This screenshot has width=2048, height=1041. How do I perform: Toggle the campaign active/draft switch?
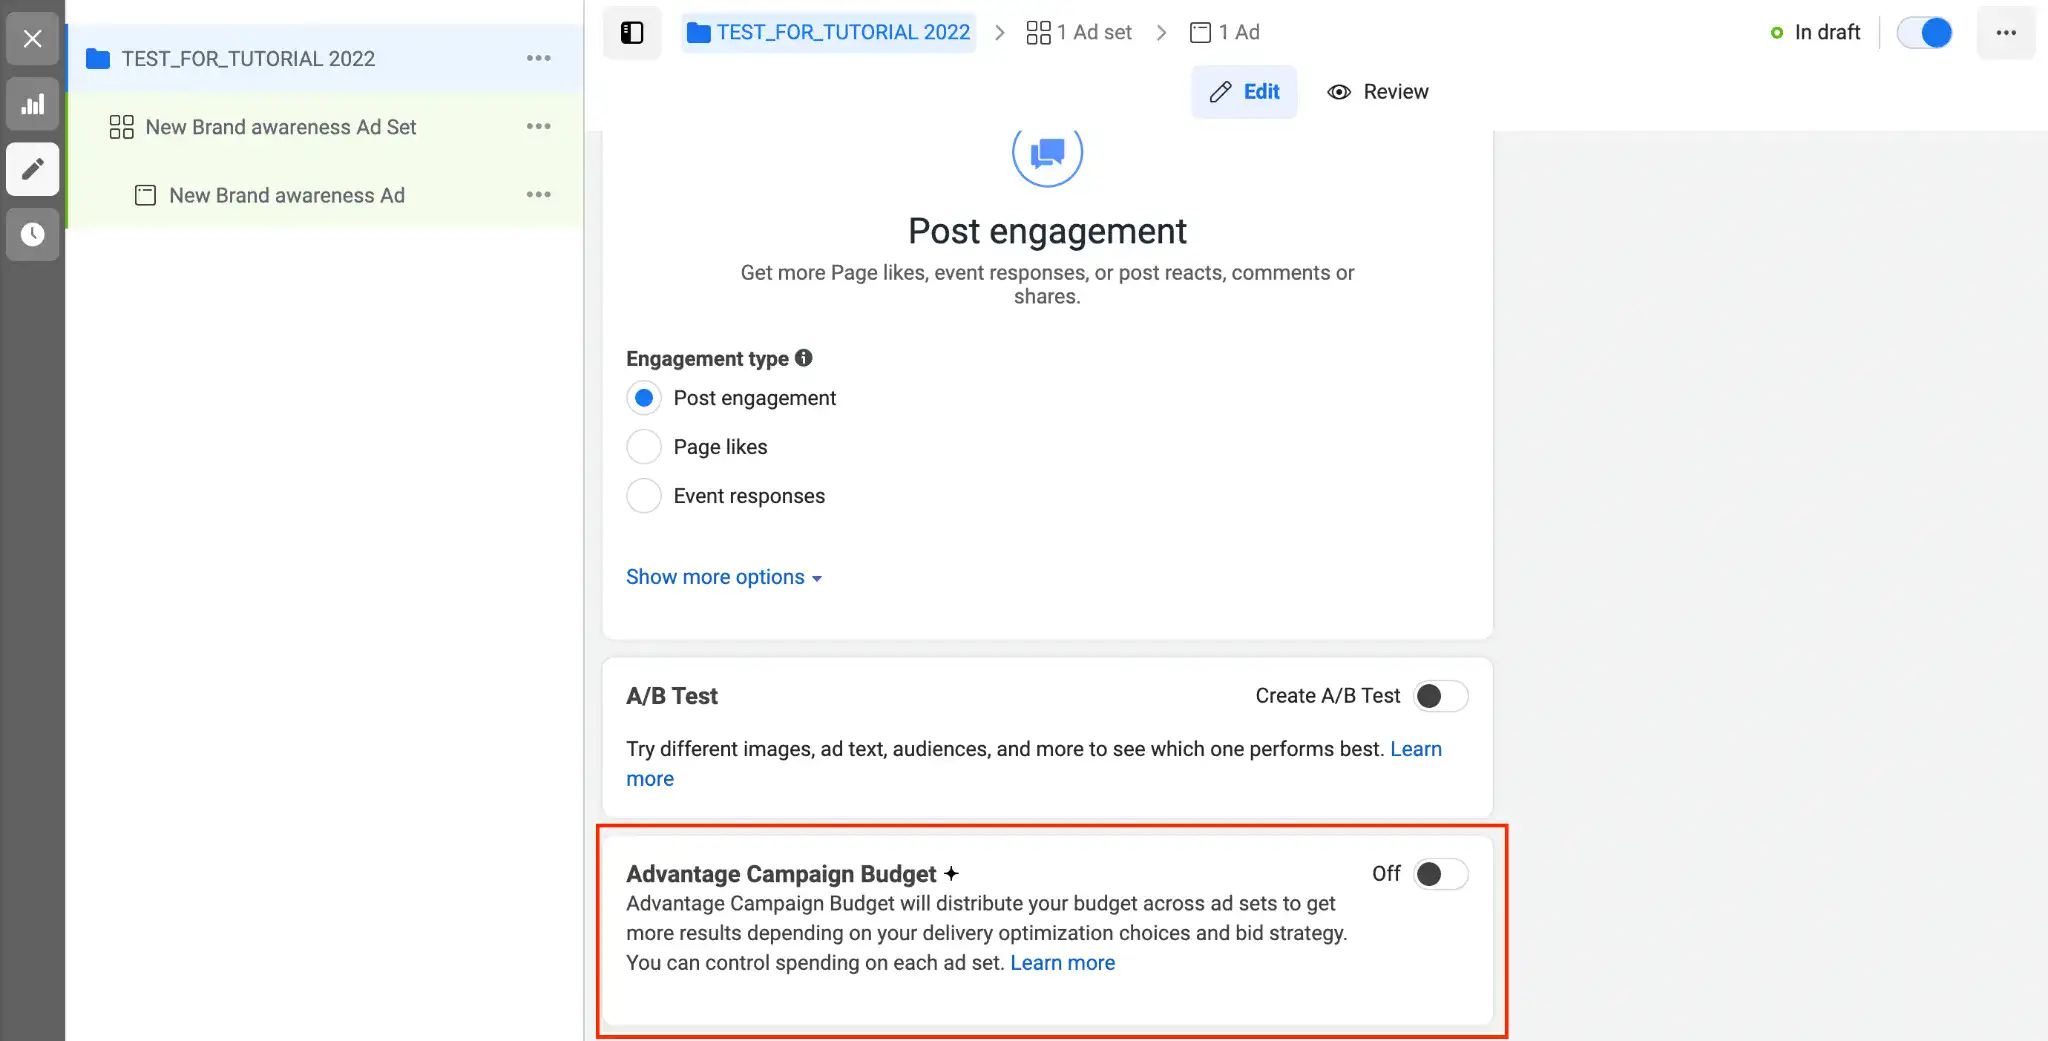[x=1925, y=32]
